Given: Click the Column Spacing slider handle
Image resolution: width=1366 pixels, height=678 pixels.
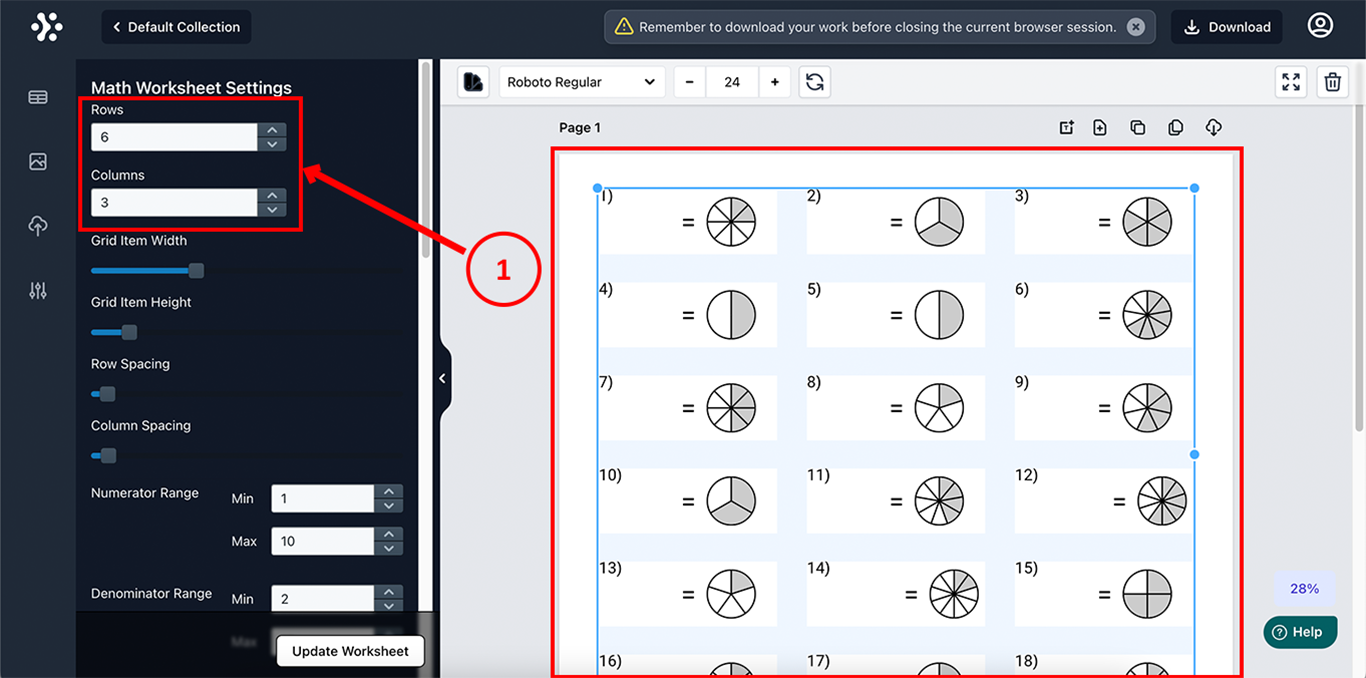Looking at the screenshot, I should [x=108, y=456].
